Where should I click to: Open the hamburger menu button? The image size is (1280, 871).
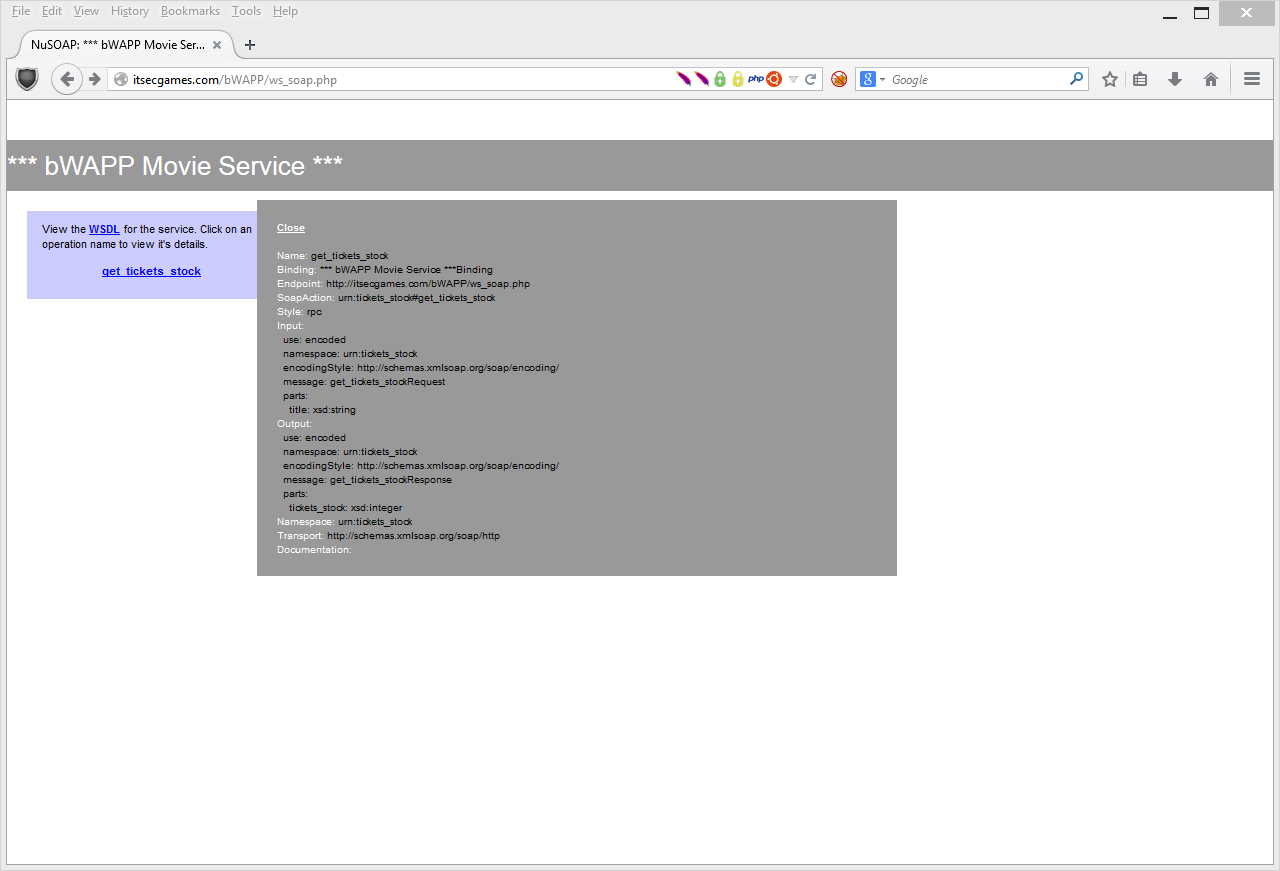1252,79
